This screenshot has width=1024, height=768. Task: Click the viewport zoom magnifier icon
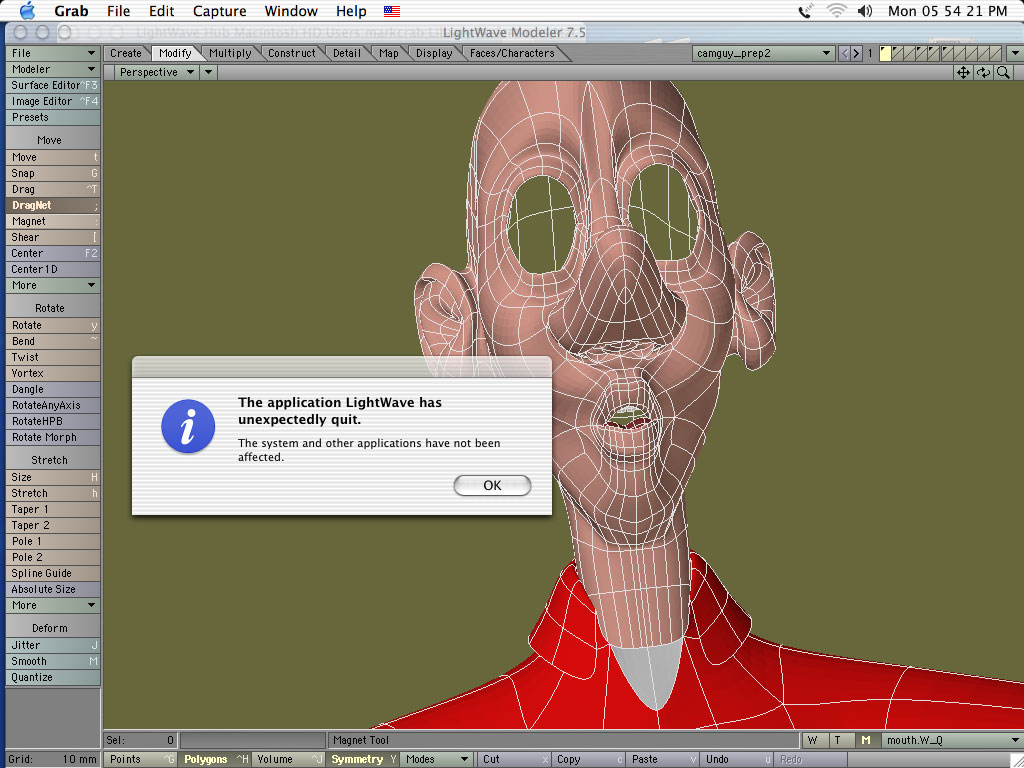[1003, 72]
